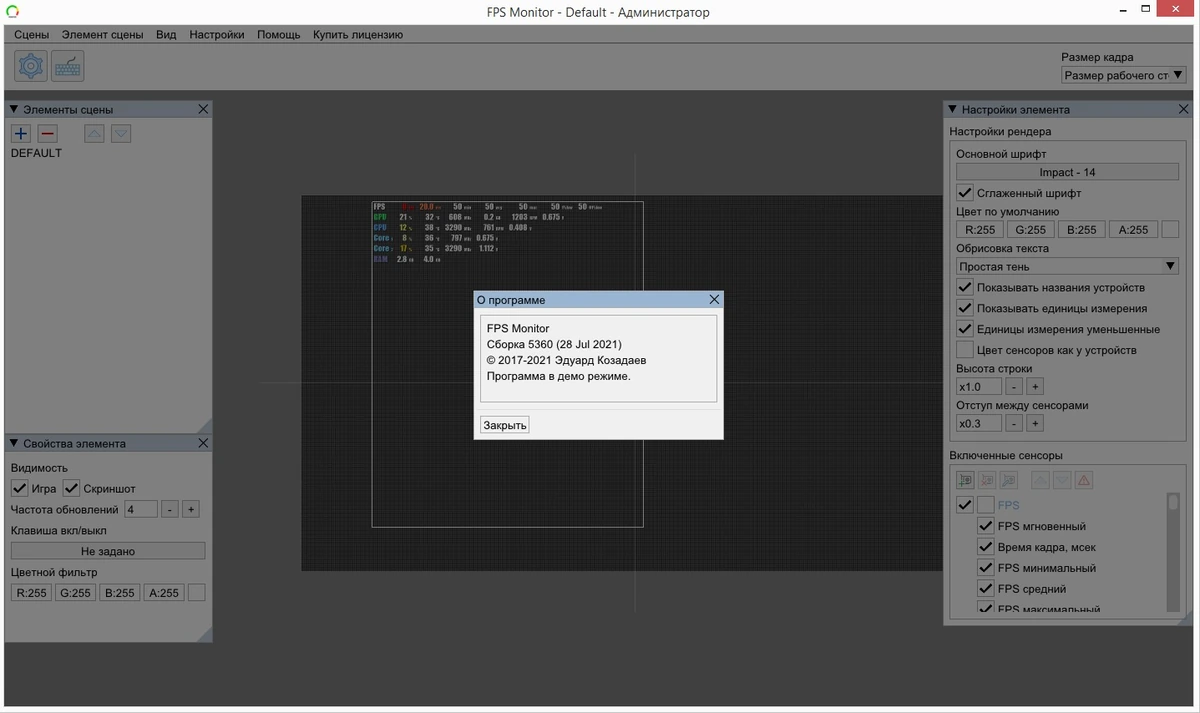Uncheck Время кадра, мсек sensor

point(985,547)
